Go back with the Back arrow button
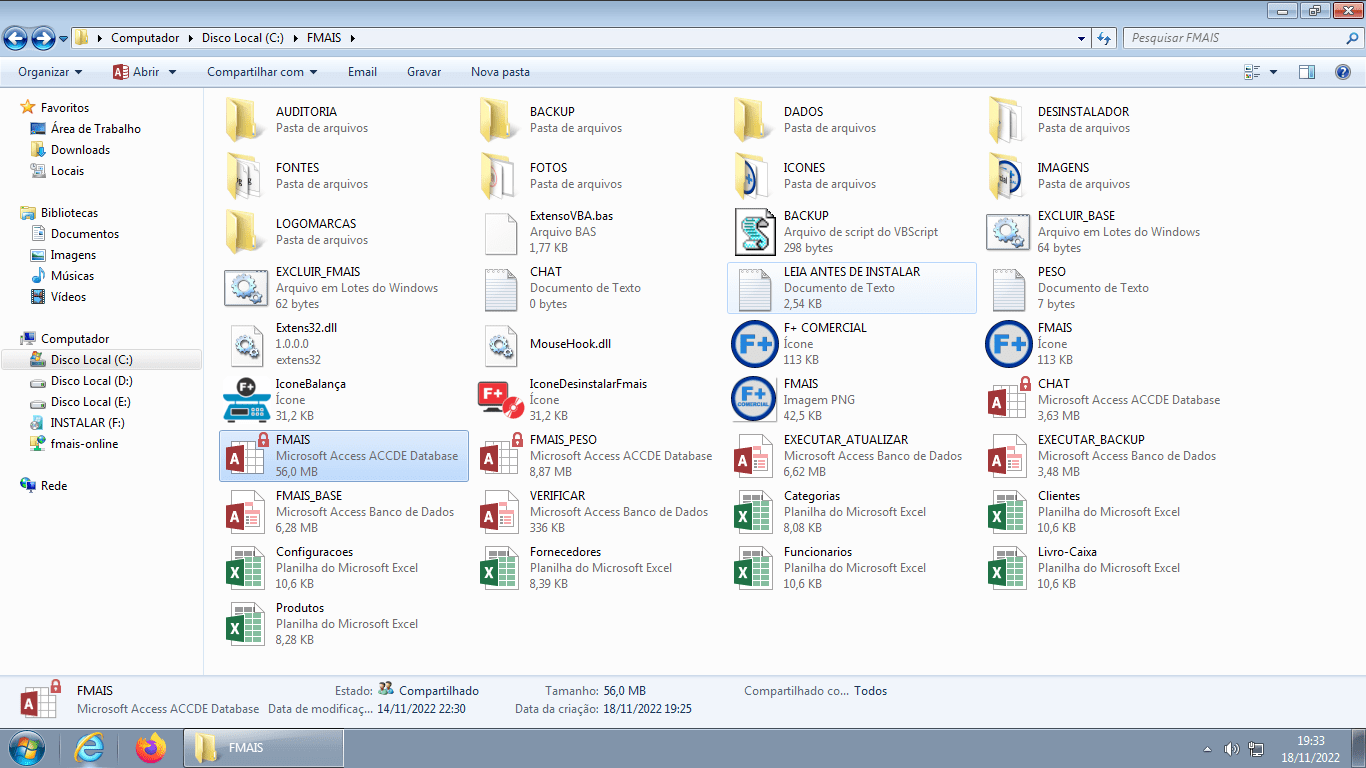The width and height of the screenshot is (1366, 768). (x=16, y=39)
